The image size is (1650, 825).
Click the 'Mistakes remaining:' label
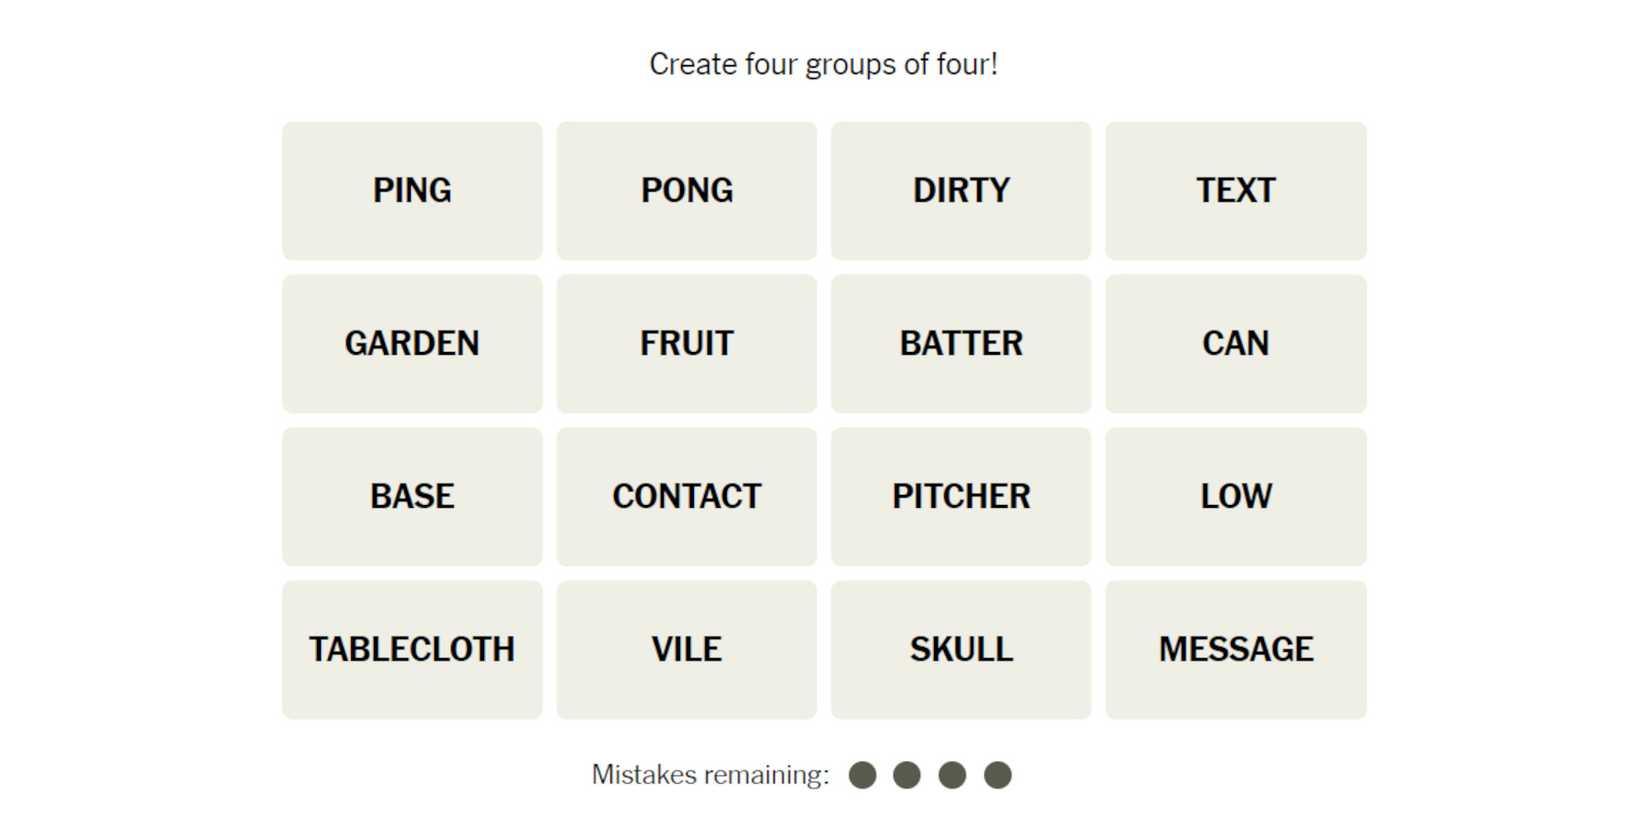point(710,775)
